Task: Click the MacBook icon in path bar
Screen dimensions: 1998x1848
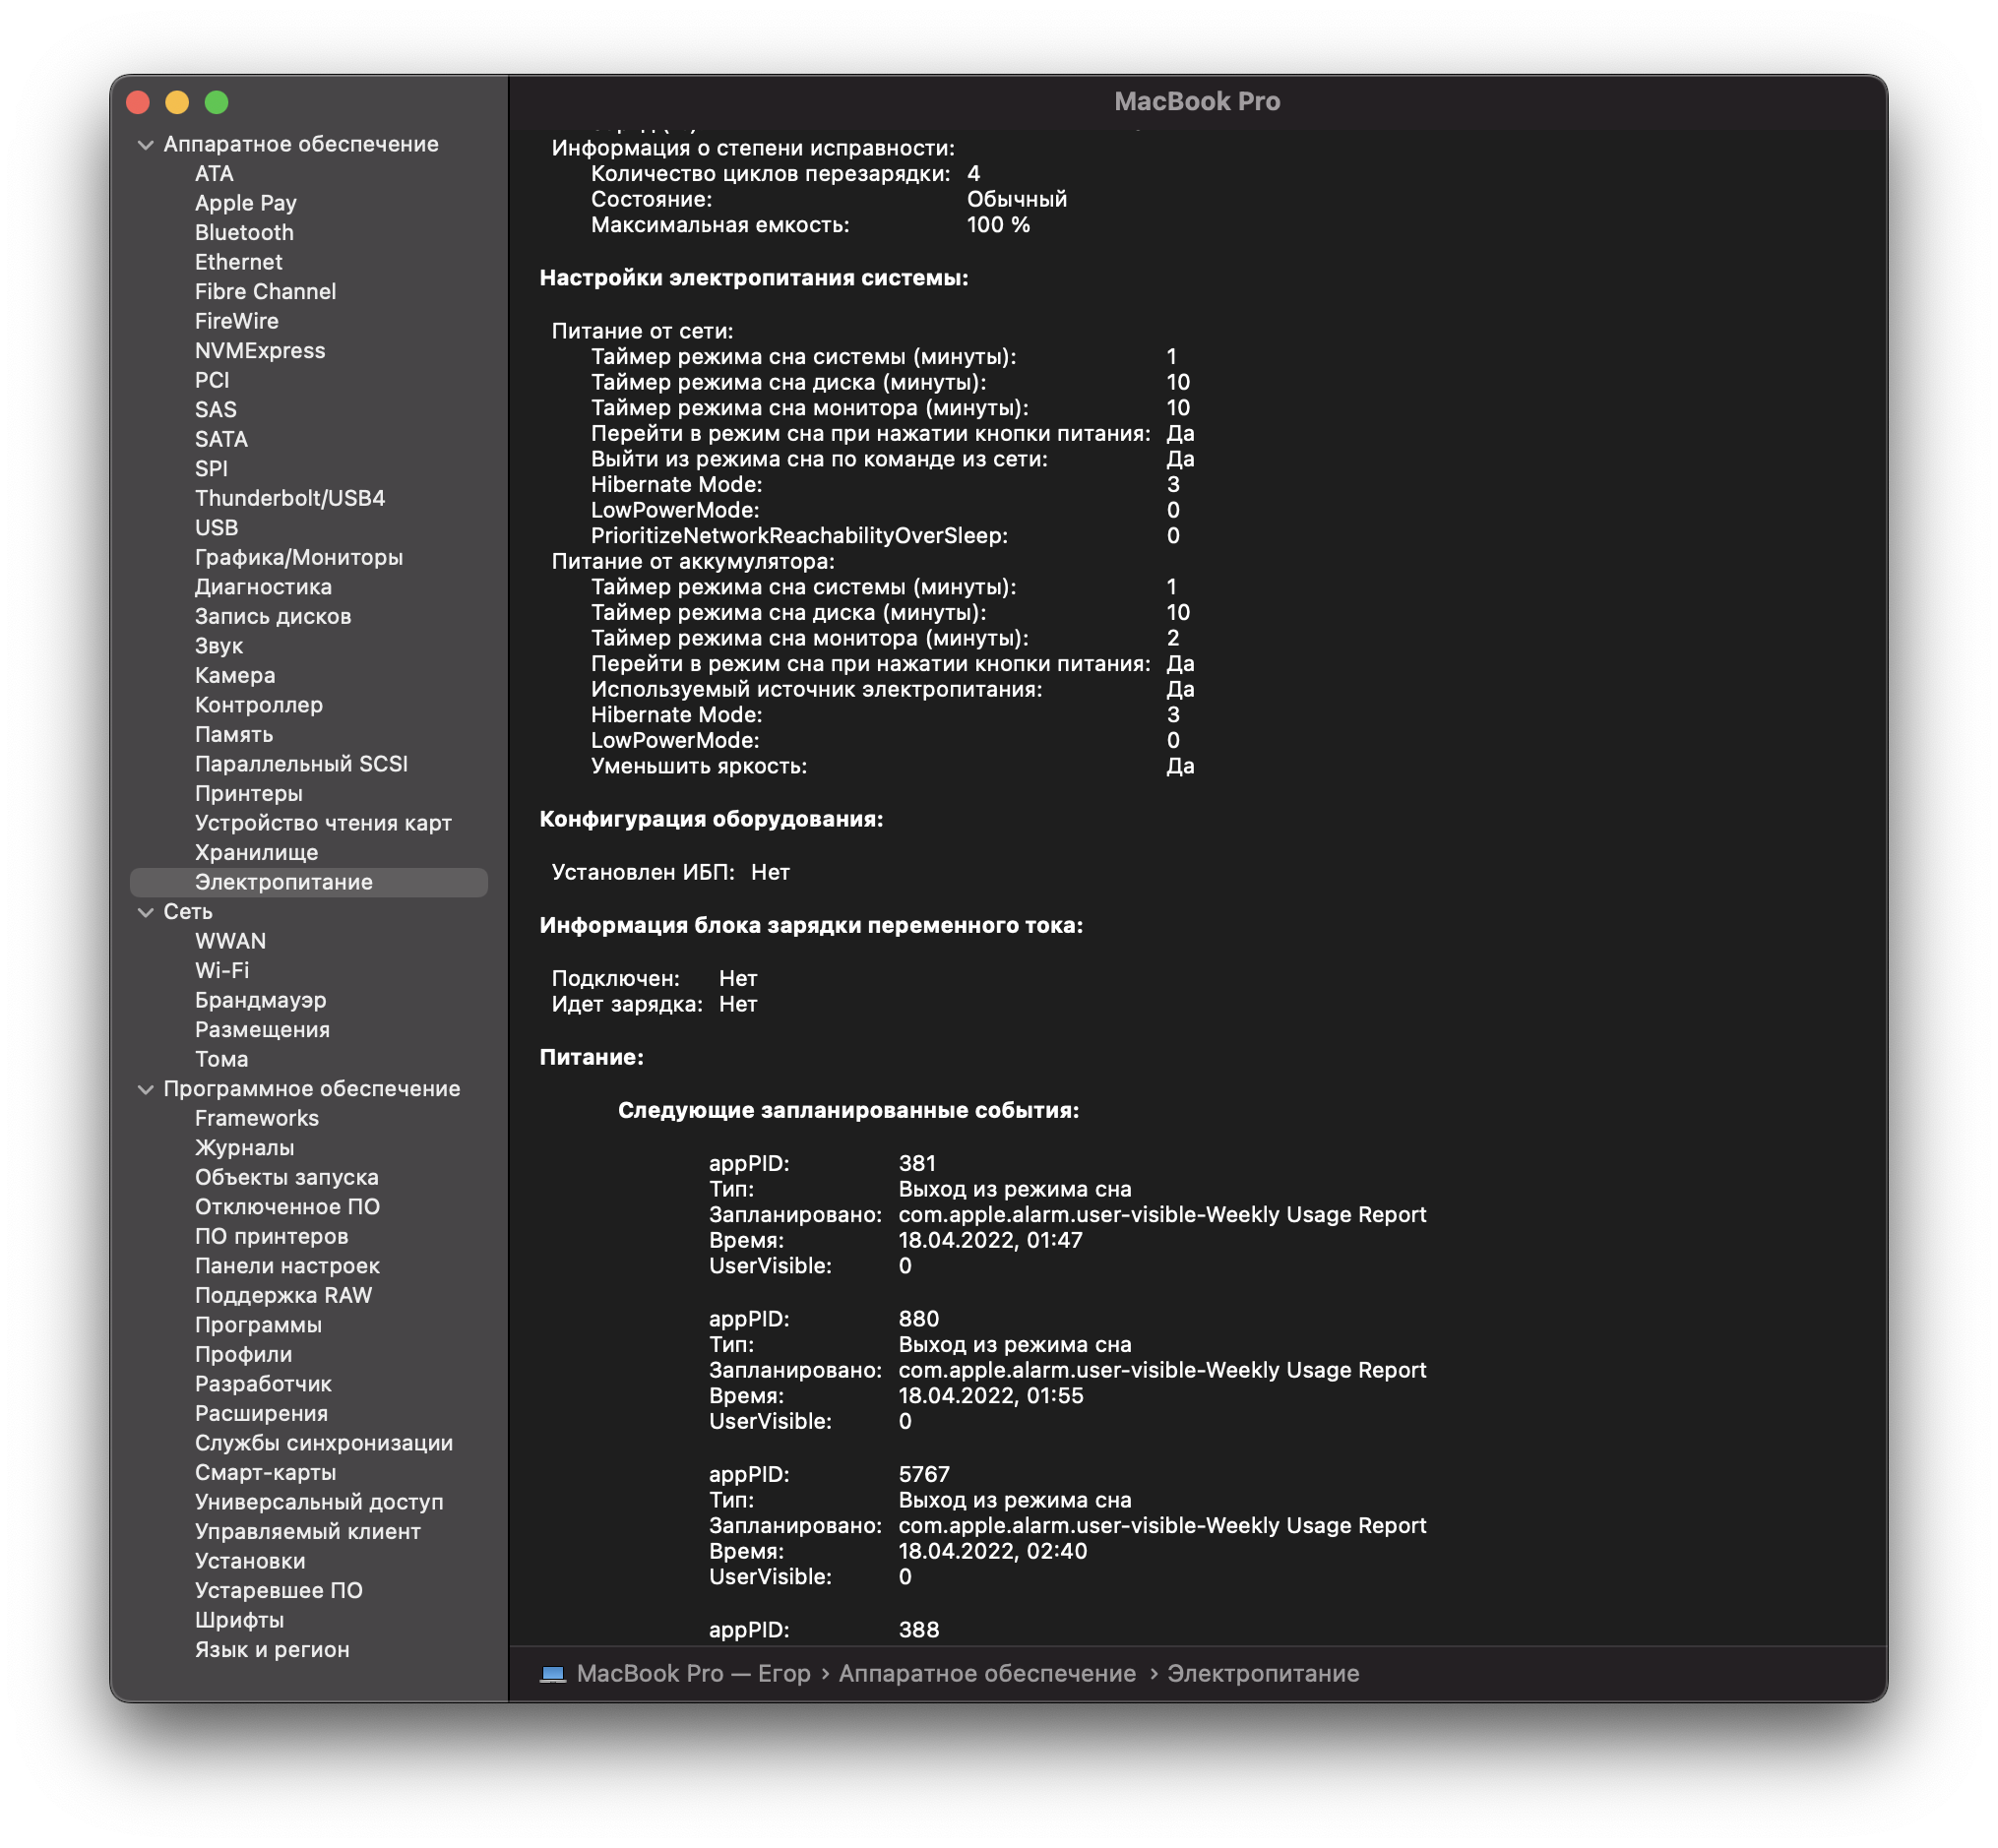Action: (x=553, y=1674)
